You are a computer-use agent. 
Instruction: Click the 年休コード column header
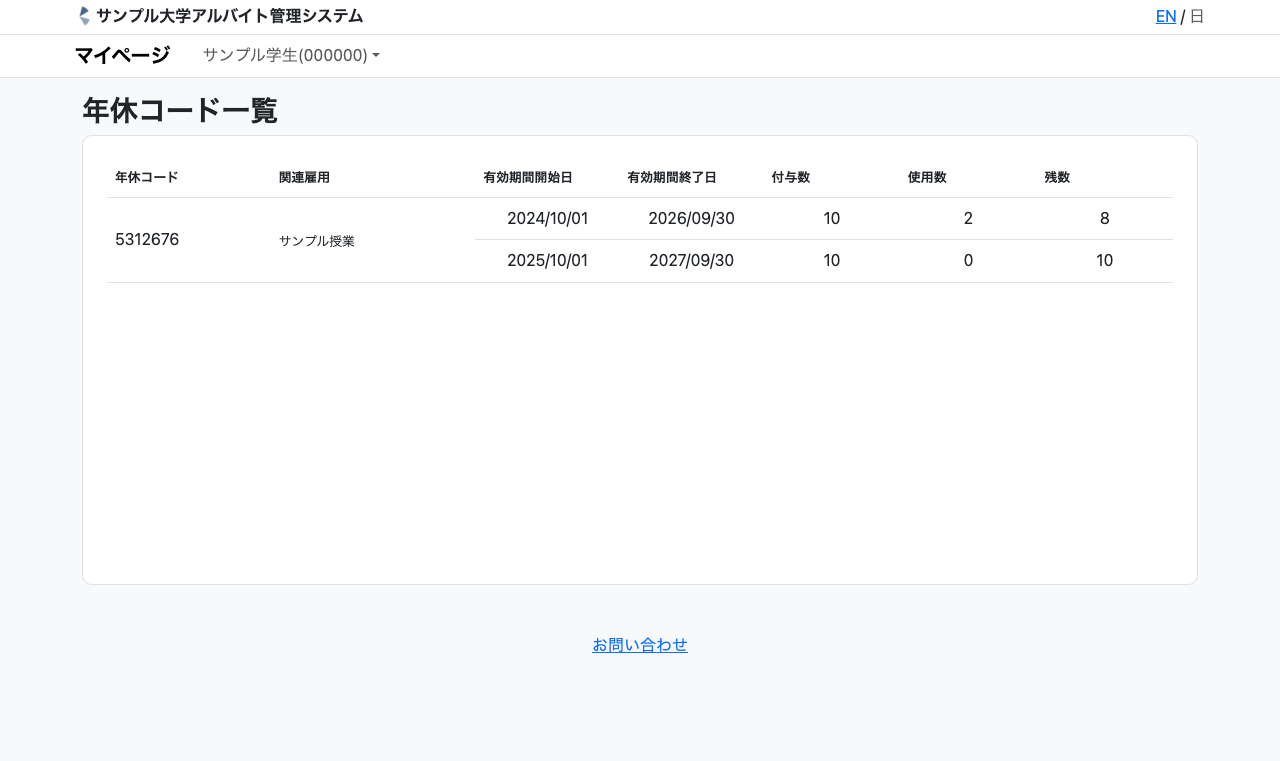[x=146, y=177]
